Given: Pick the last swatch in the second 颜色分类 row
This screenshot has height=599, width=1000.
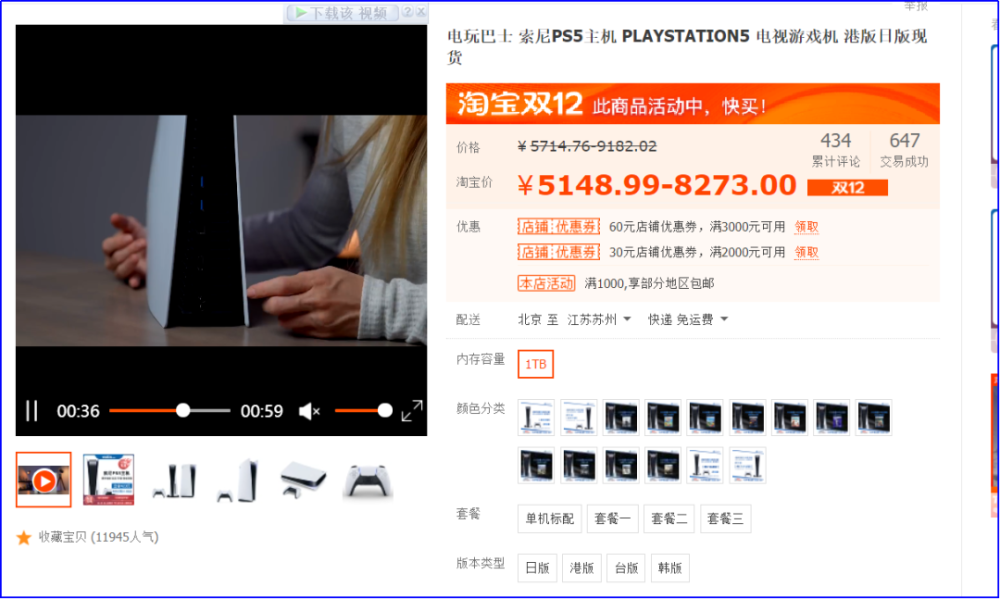Looking at the screenshot, I should tap(747, 465).
